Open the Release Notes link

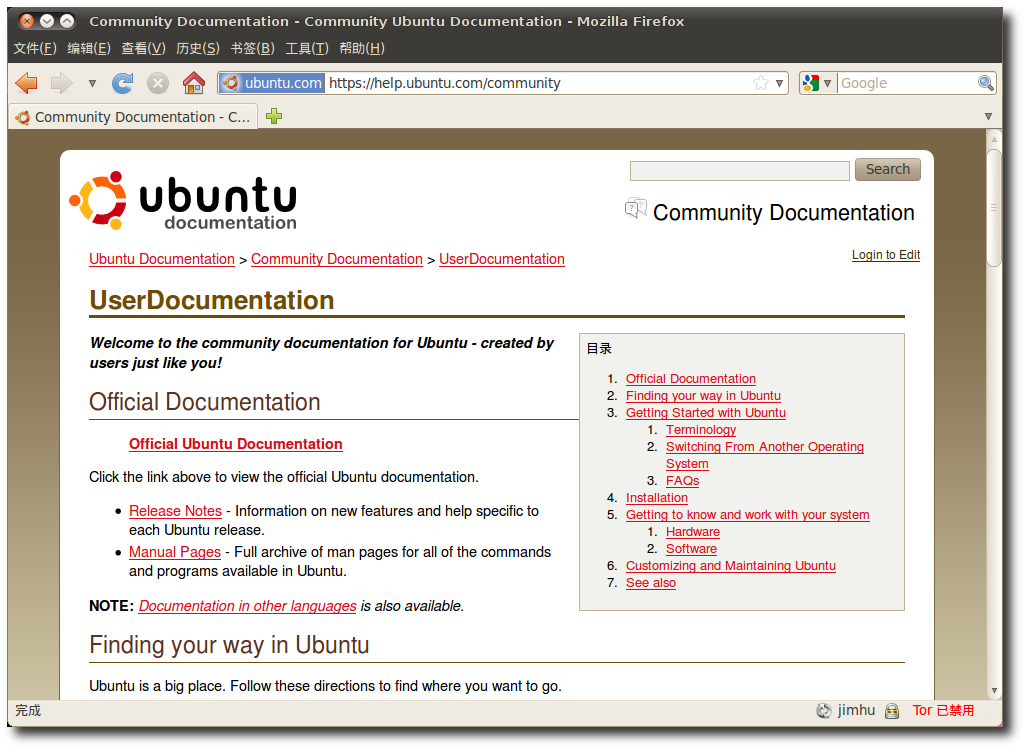(x=175, y=510)
